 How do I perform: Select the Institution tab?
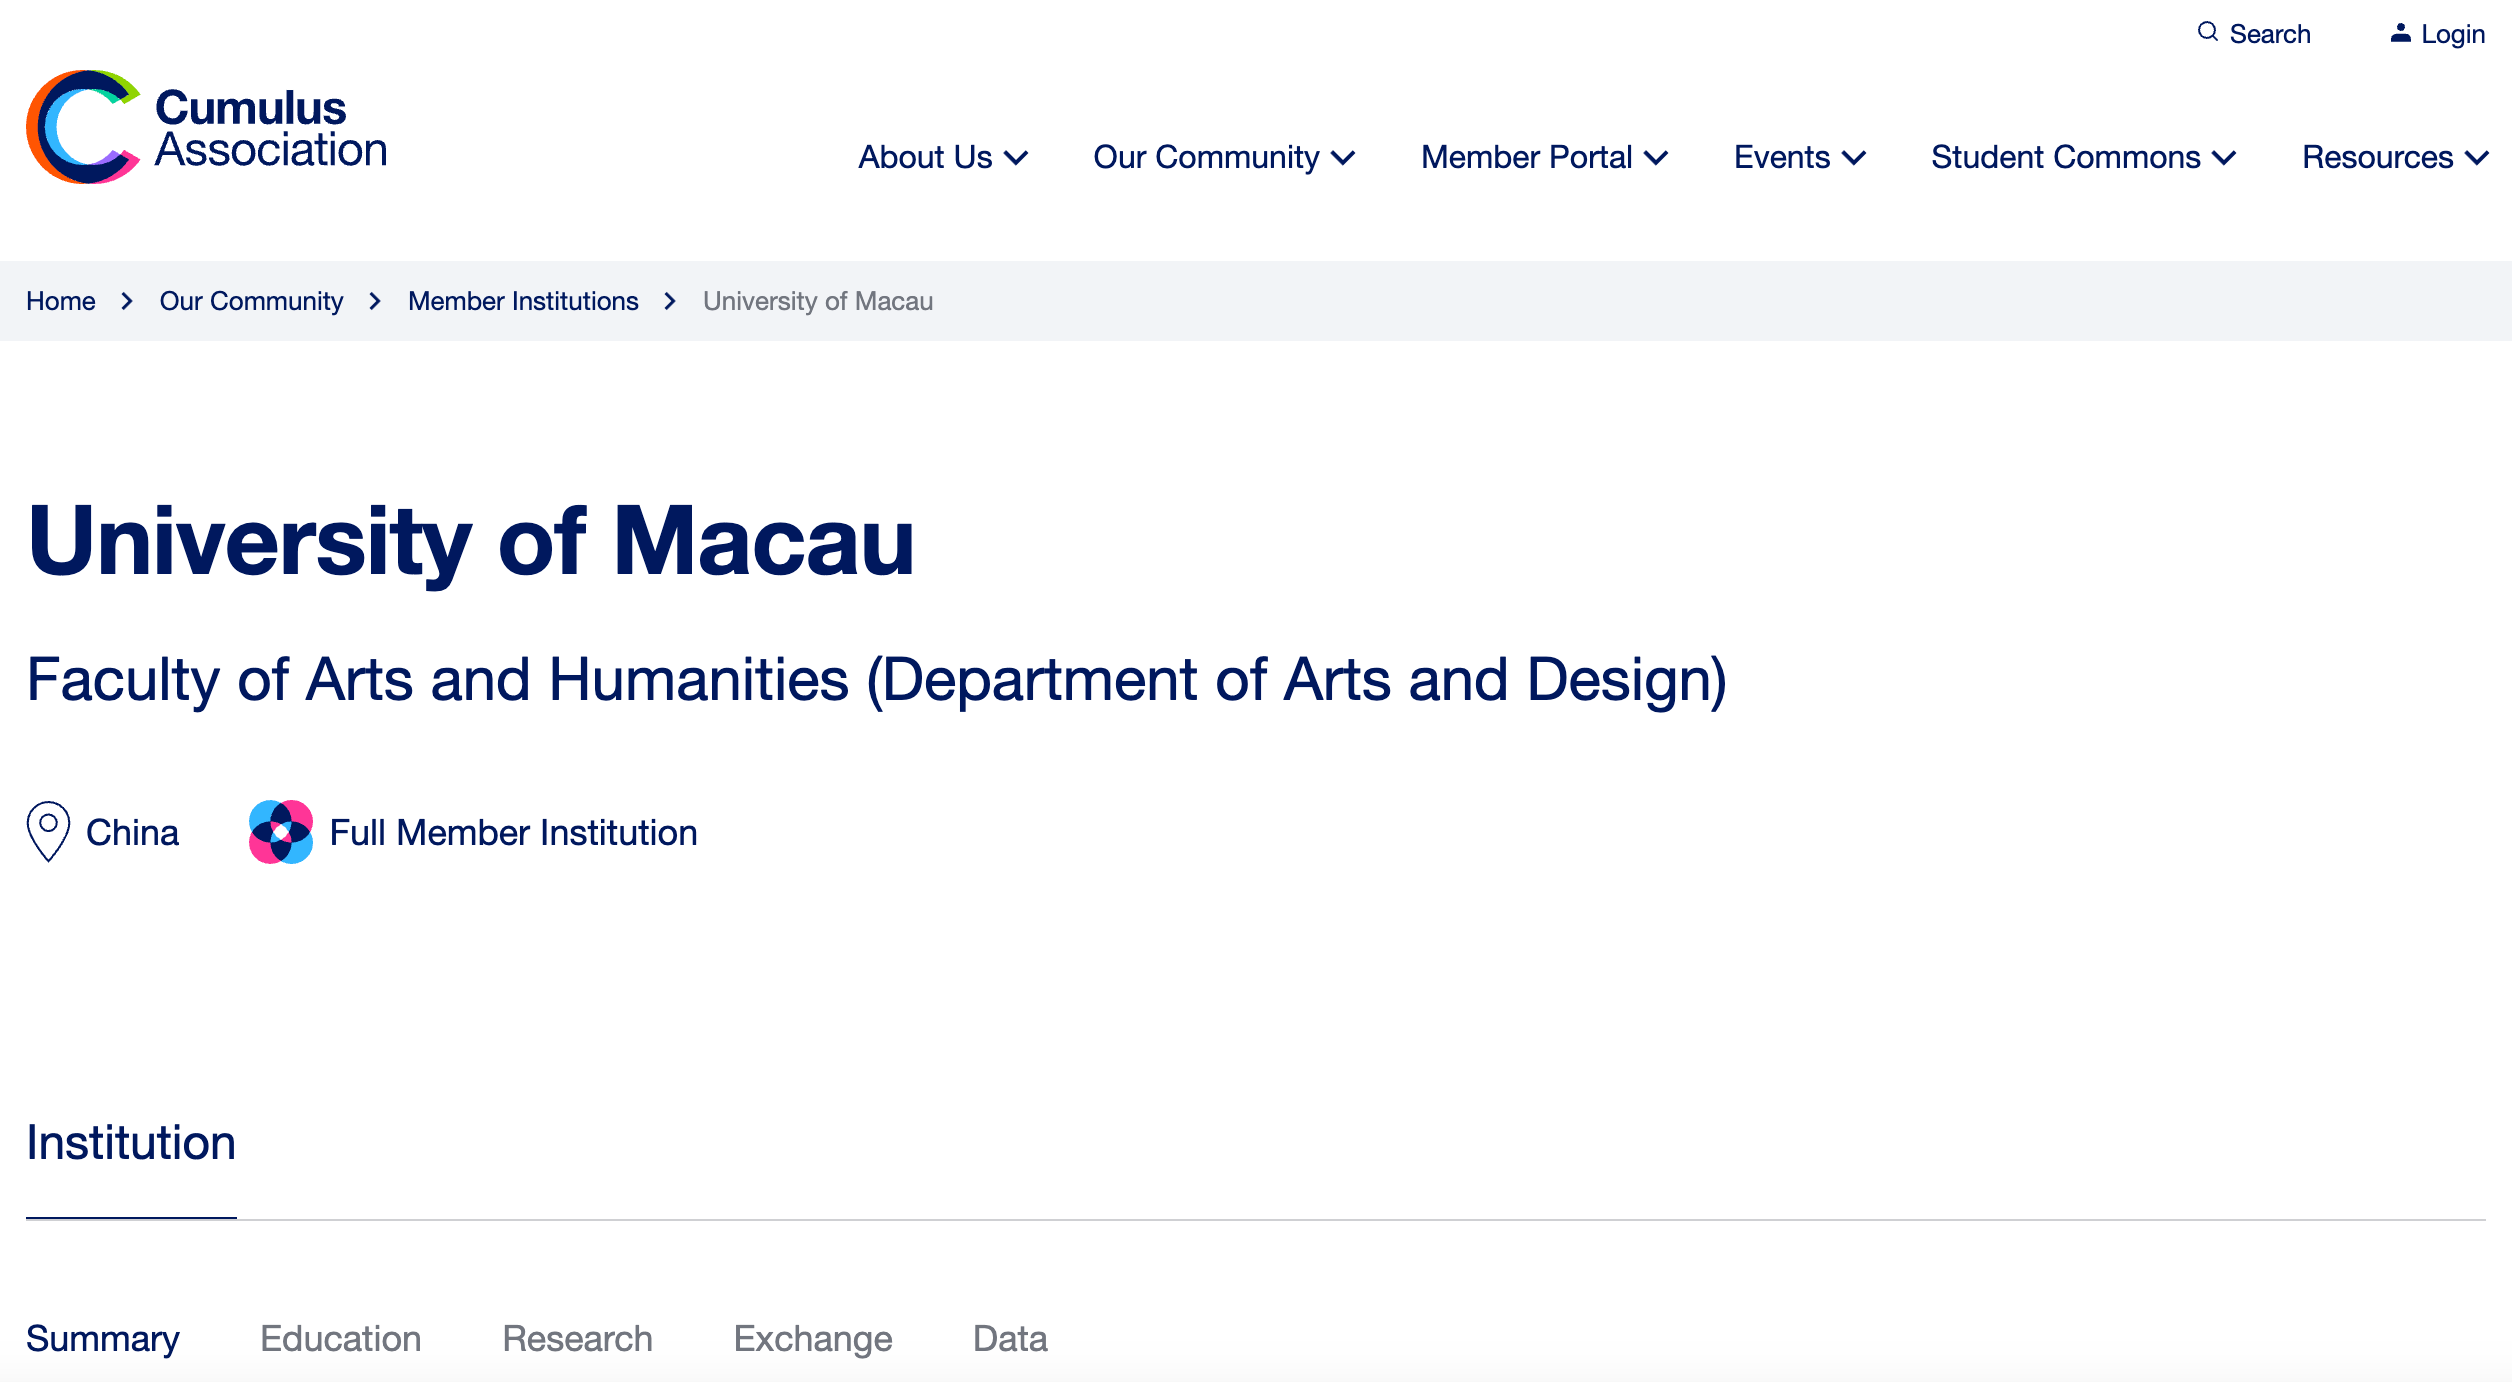click(x=131, y=1143)
